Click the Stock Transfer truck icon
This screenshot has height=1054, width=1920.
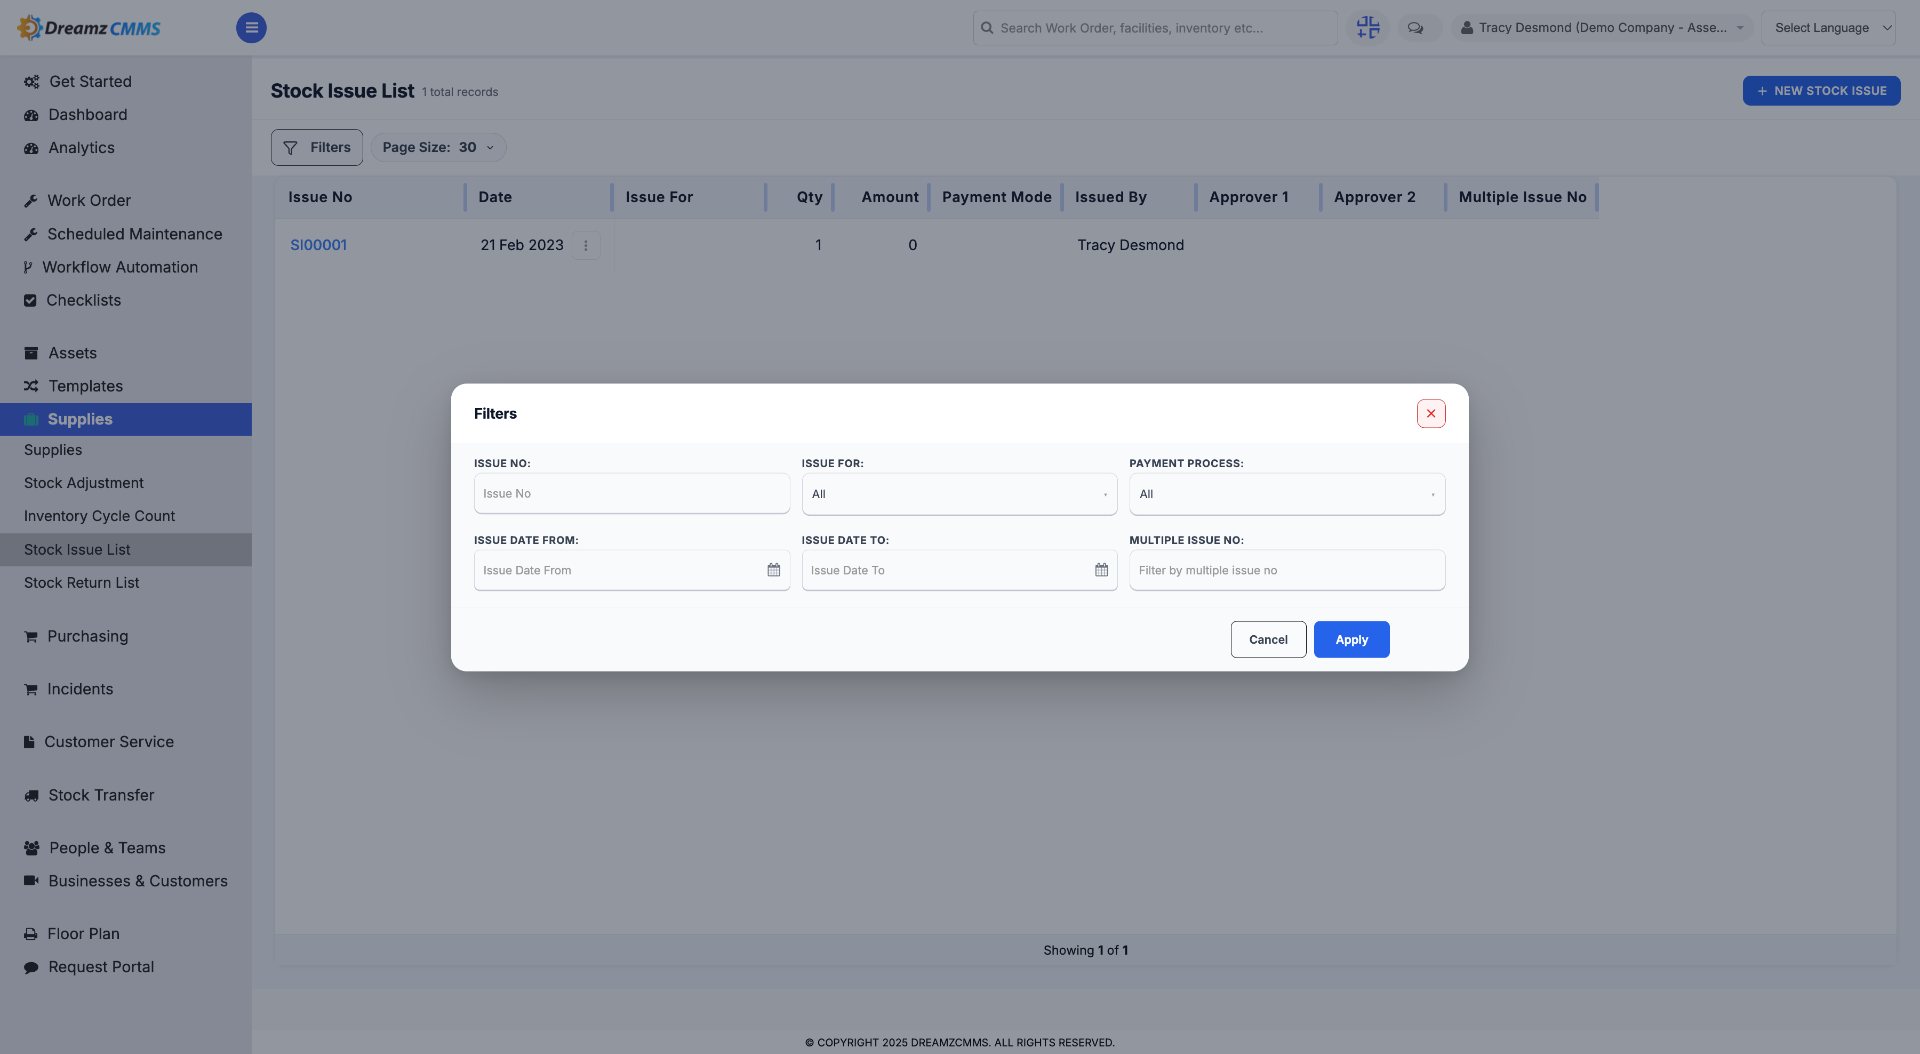coord(31,795)
